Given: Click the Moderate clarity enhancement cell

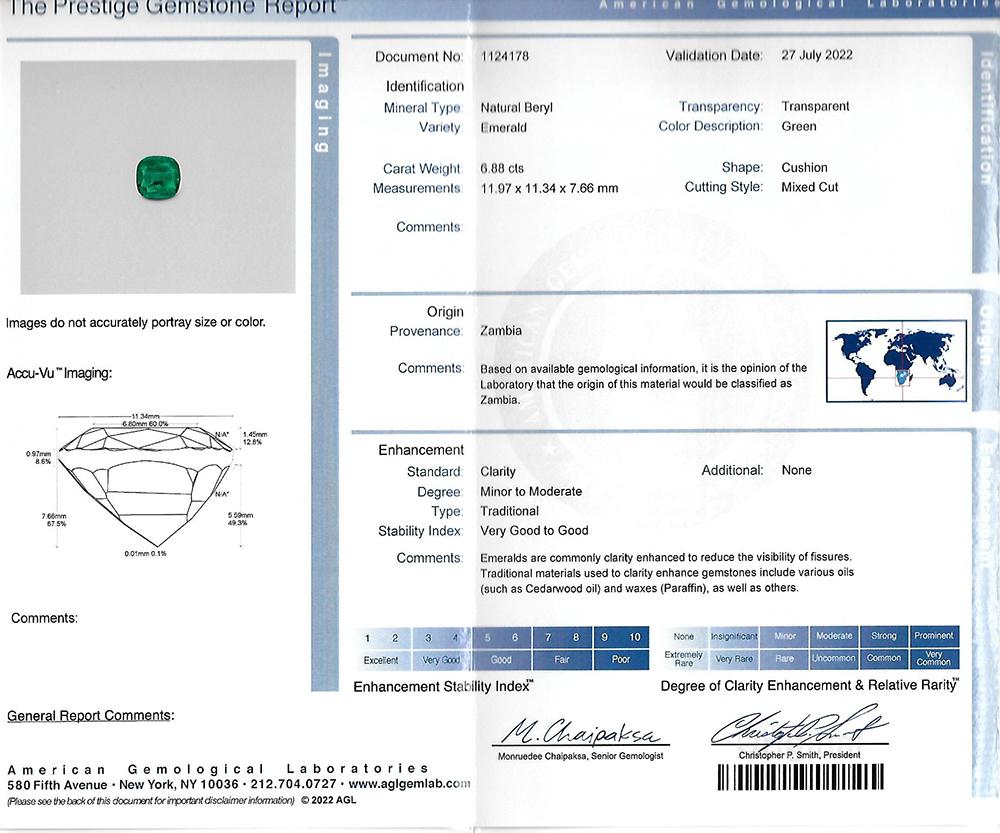Looking at the screenshot, I should point(834,636).
